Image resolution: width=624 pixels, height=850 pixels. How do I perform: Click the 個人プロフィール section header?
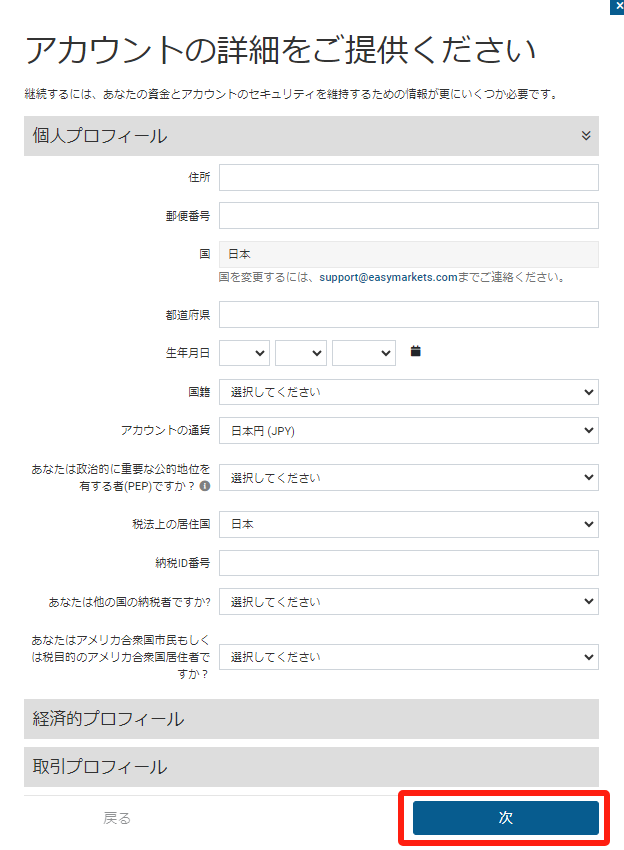[x=311, y=136]
